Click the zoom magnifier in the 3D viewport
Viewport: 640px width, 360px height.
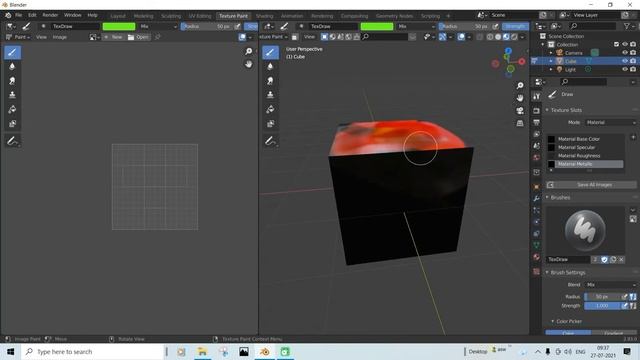click(520, 86)
